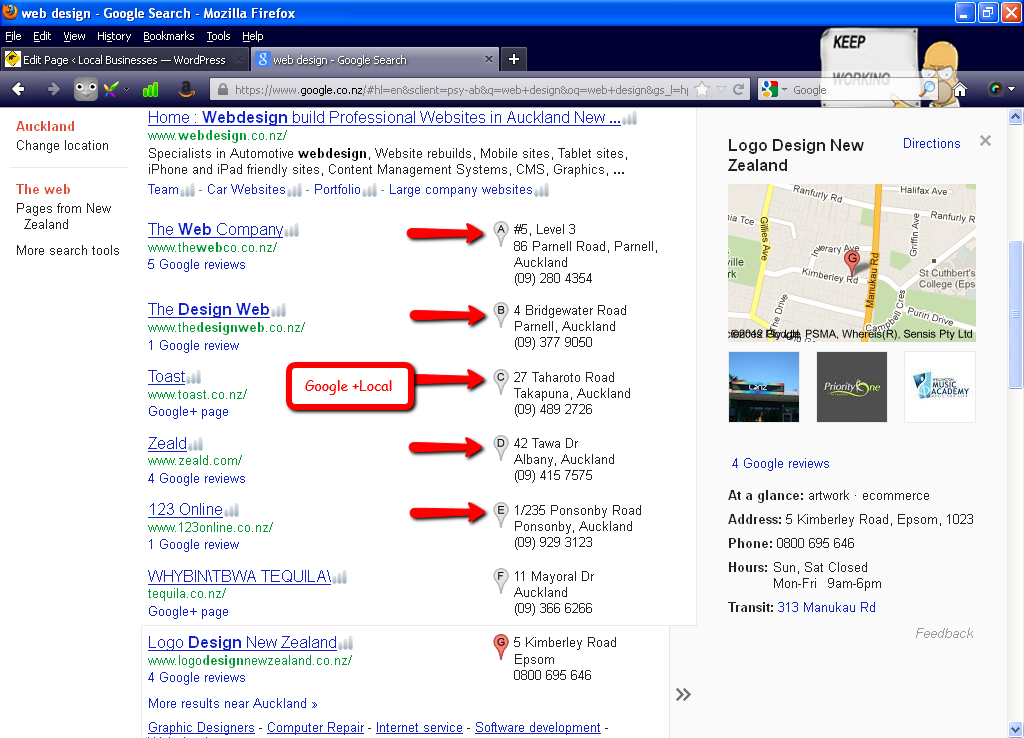Open dropdown beside the color wheel icon
Viewport: 1024px width, 738px height.
click(x=1012, y=89)
